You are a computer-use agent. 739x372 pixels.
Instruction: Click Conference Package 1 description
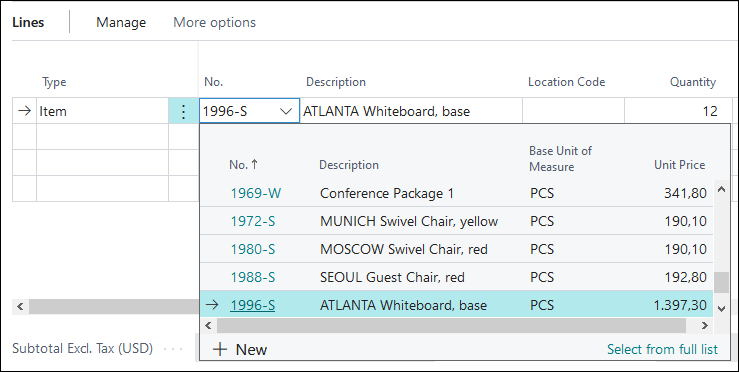click(386, 193)
